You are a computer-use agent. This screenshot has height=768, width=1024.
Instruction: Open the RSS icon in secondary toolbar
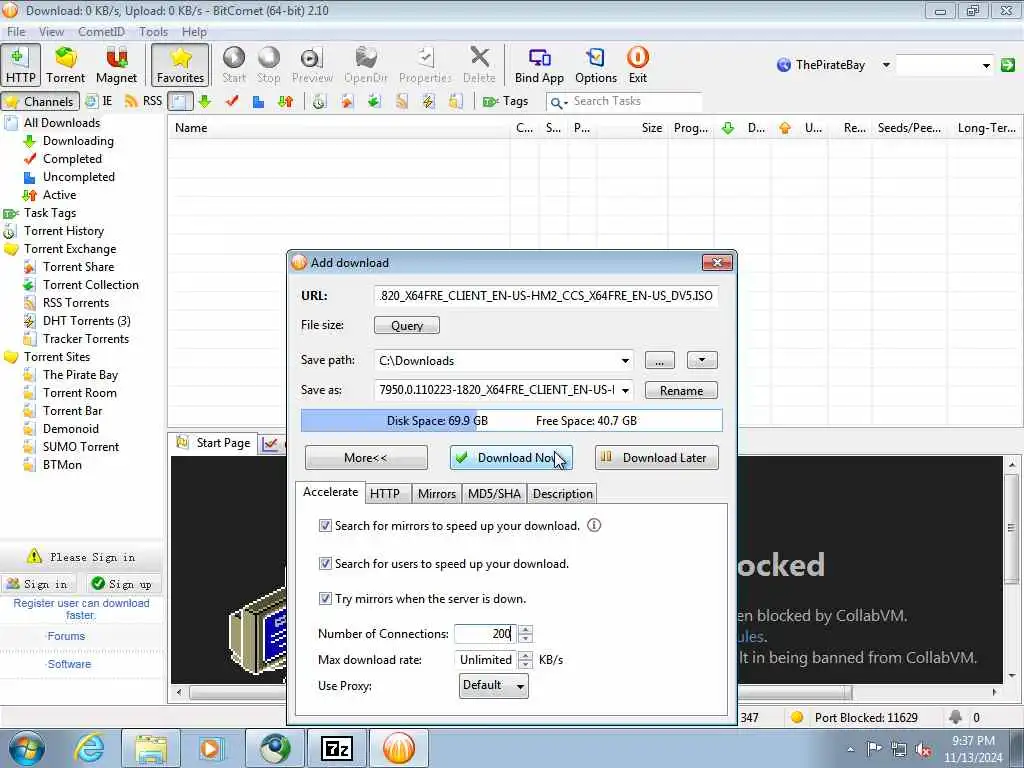pos(144,101)
